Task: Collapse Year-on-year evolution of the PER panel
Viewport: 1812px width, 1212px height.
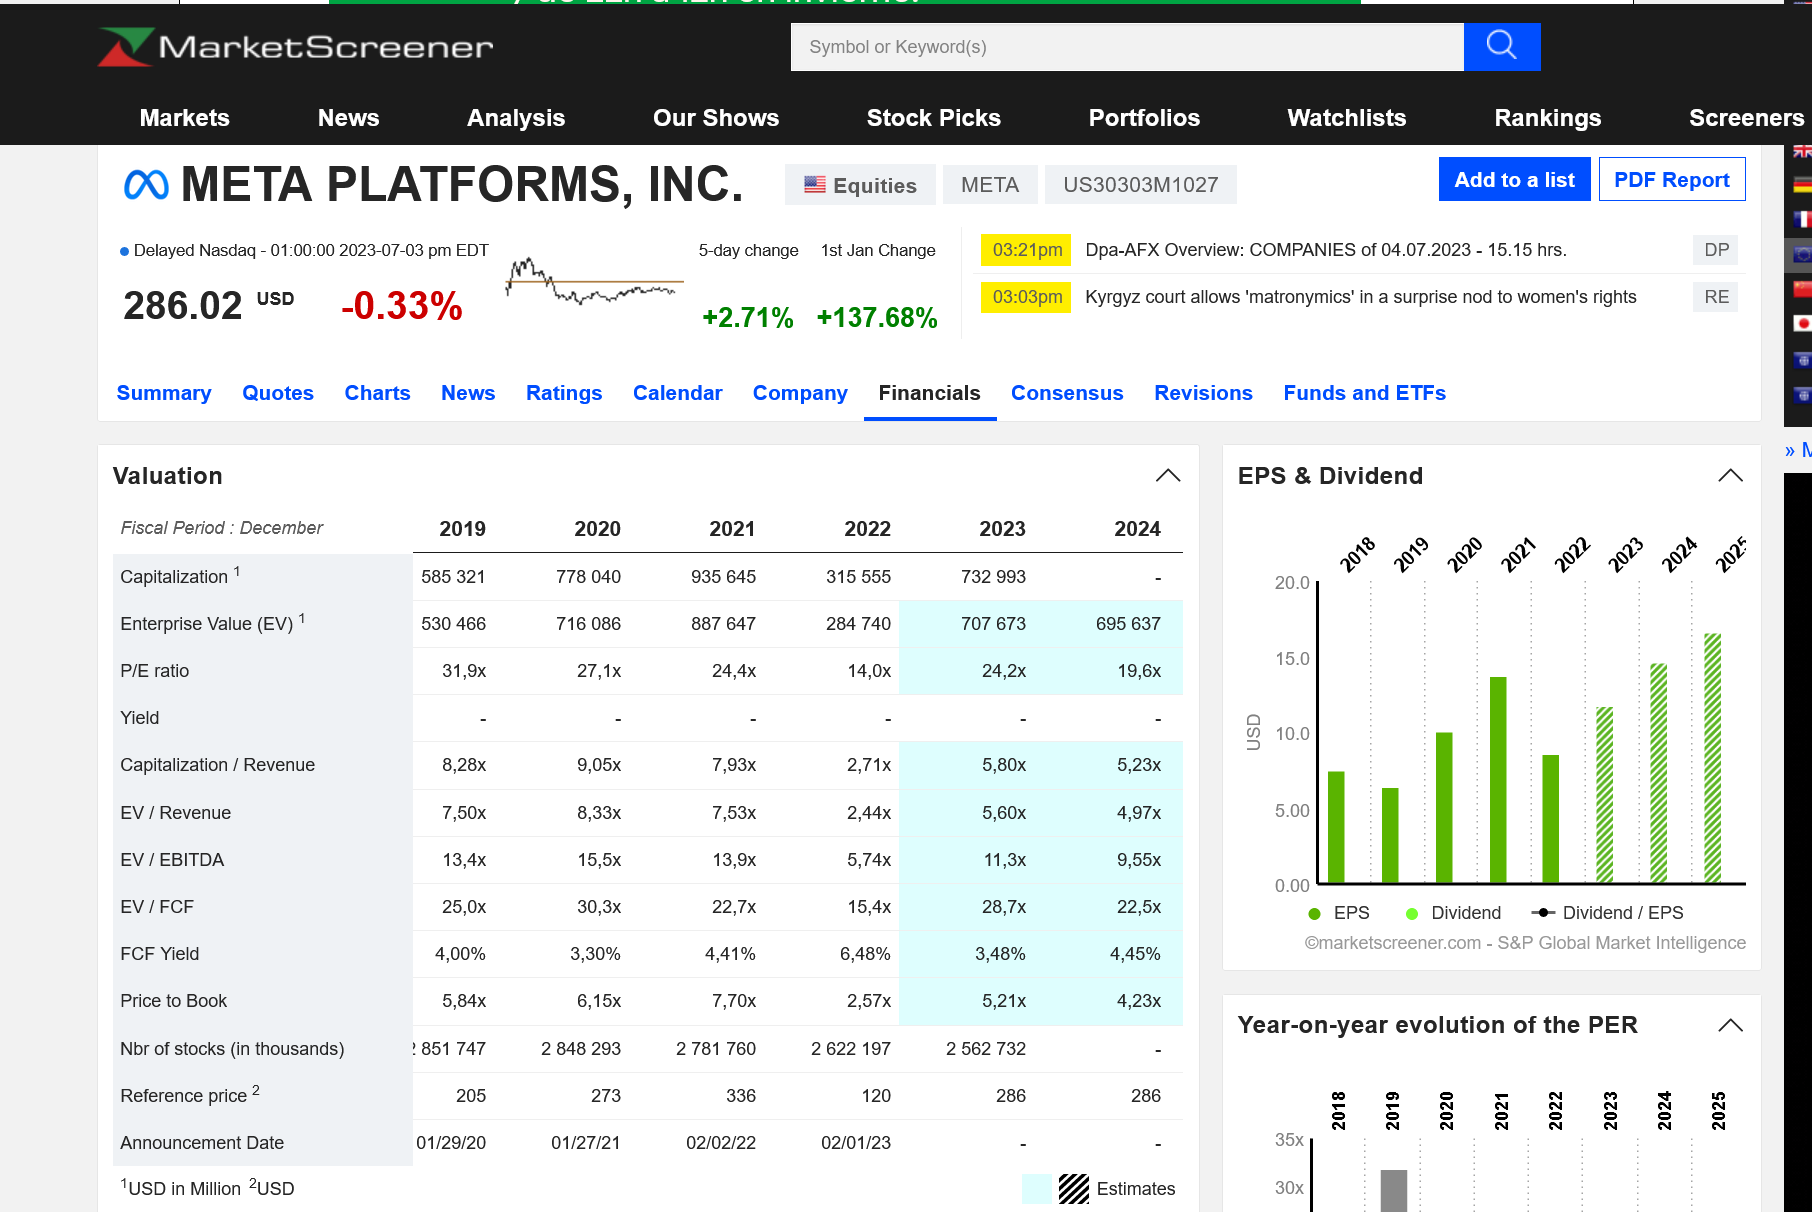Action: pyautogui.click(x=1730, y=1025)
